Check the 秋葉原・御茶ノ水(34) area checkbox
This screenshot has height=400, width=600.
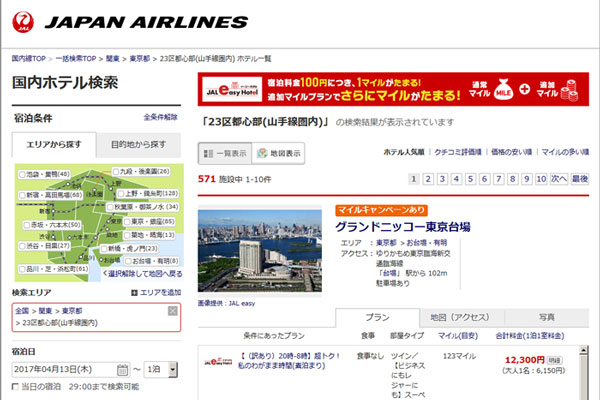pyautogui.click(x=110, y=207)
